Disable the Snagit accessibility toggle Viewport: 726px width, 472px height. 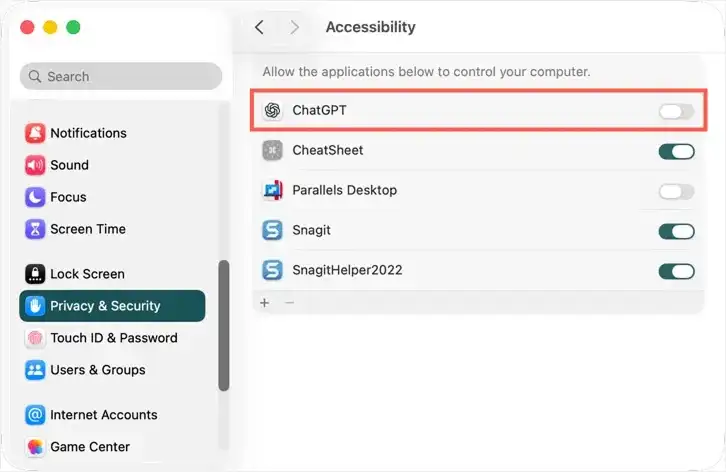pyautogui.click(x=676, y=231)
